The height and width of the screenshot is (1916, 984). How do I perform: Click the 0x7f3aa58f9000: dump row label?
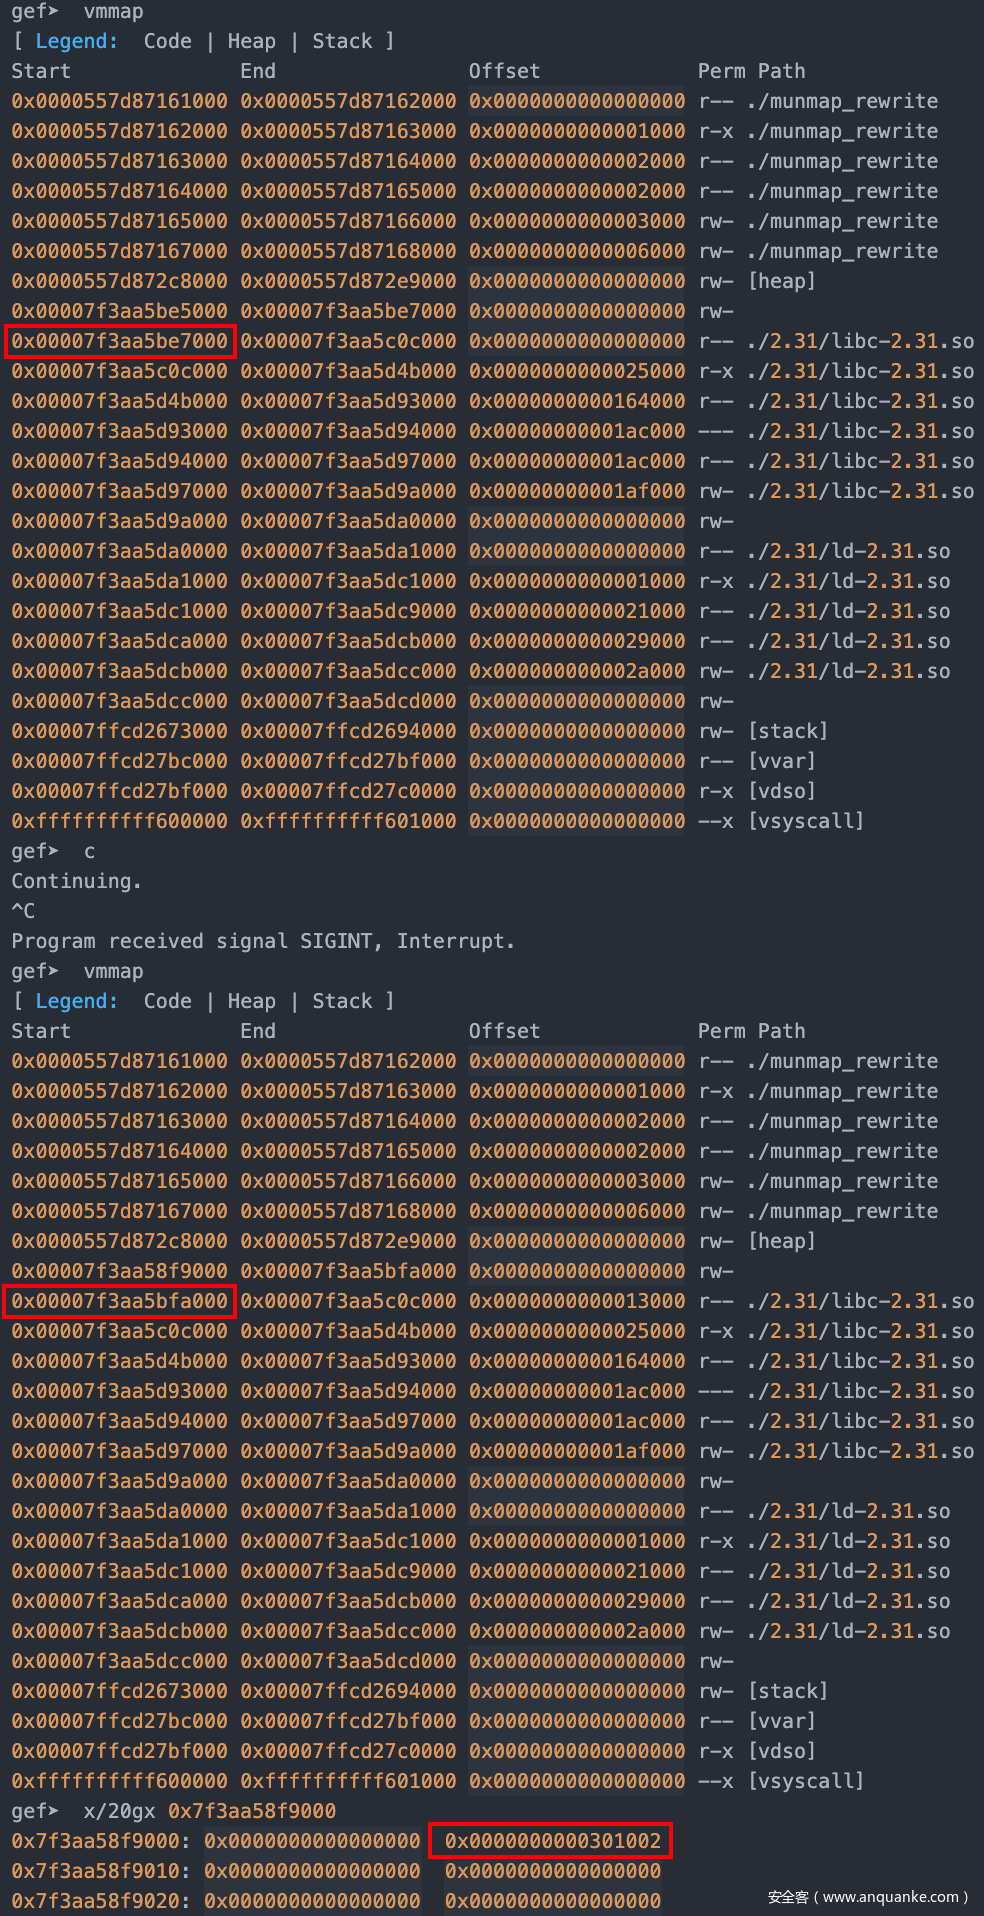(x=102, y=1841)
